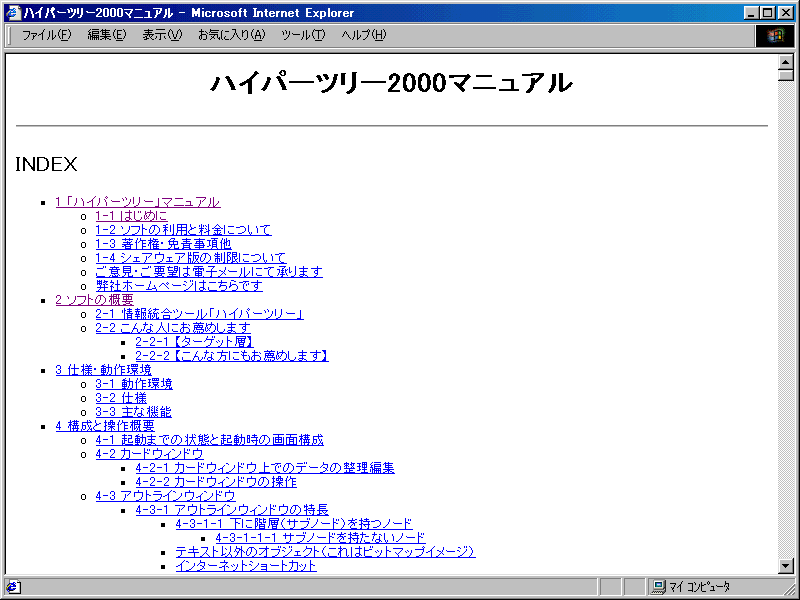The height and width of the screenshot is (600, 800).
Task: Click the scrollbar down arrow
Action: coord(786,566)
